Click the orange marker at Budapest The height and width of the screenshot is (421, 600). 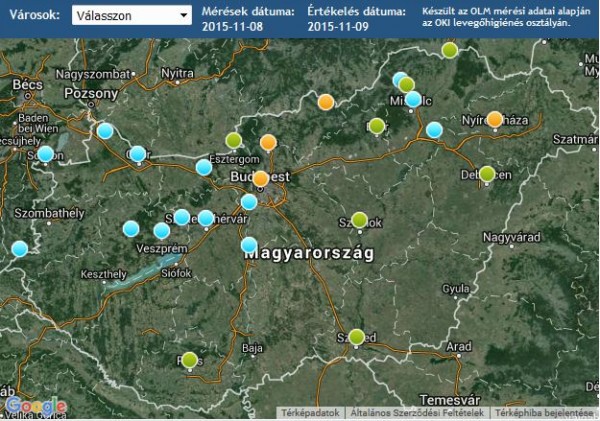coord(260,179)
